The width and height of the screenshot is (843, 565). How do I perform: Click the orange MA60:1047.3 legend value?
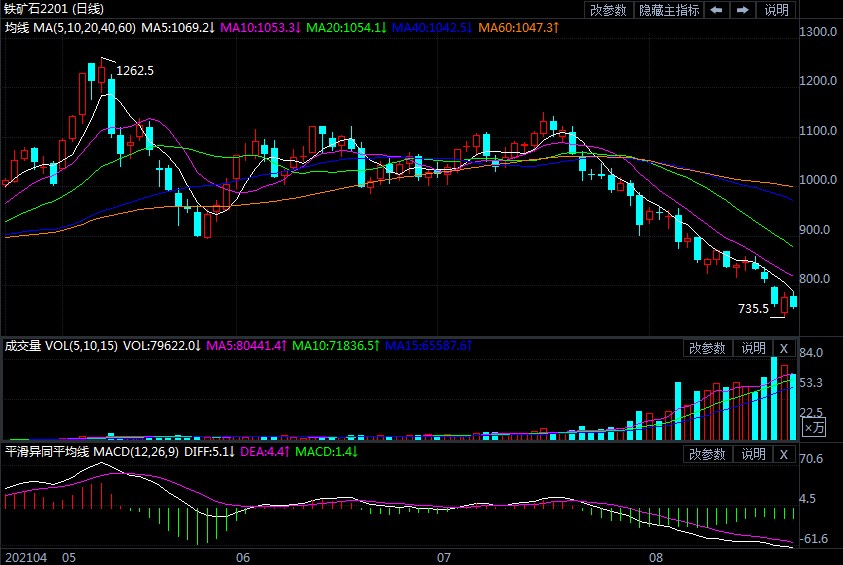pos(518,27)
